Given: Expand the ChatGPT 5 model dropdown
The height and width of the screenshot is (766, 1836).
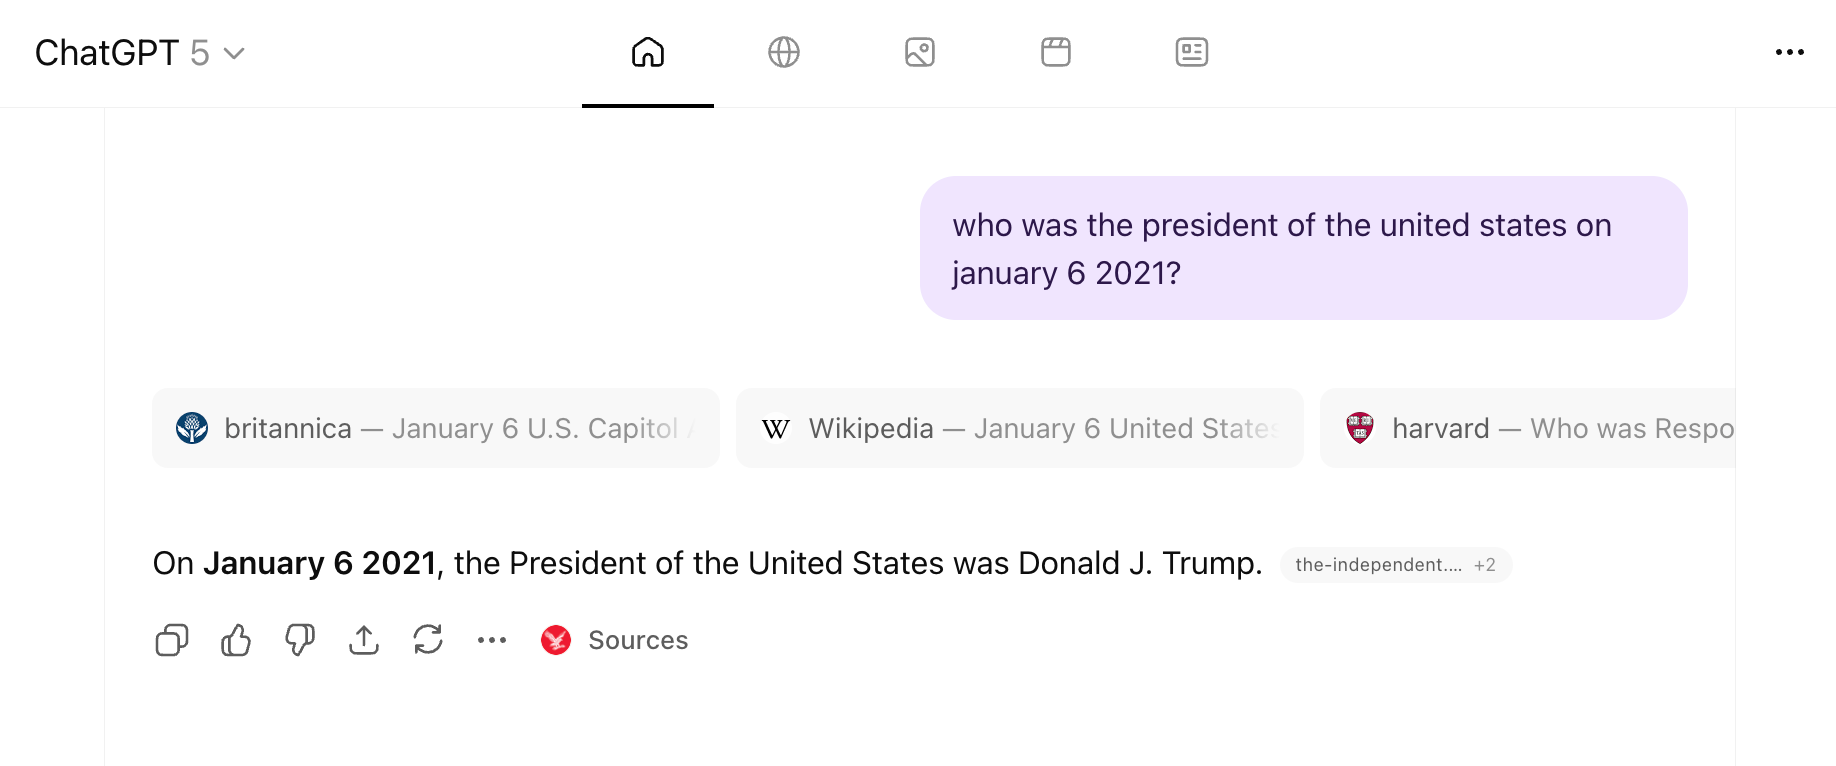Looking at the screenshot, I should point(140,53).
